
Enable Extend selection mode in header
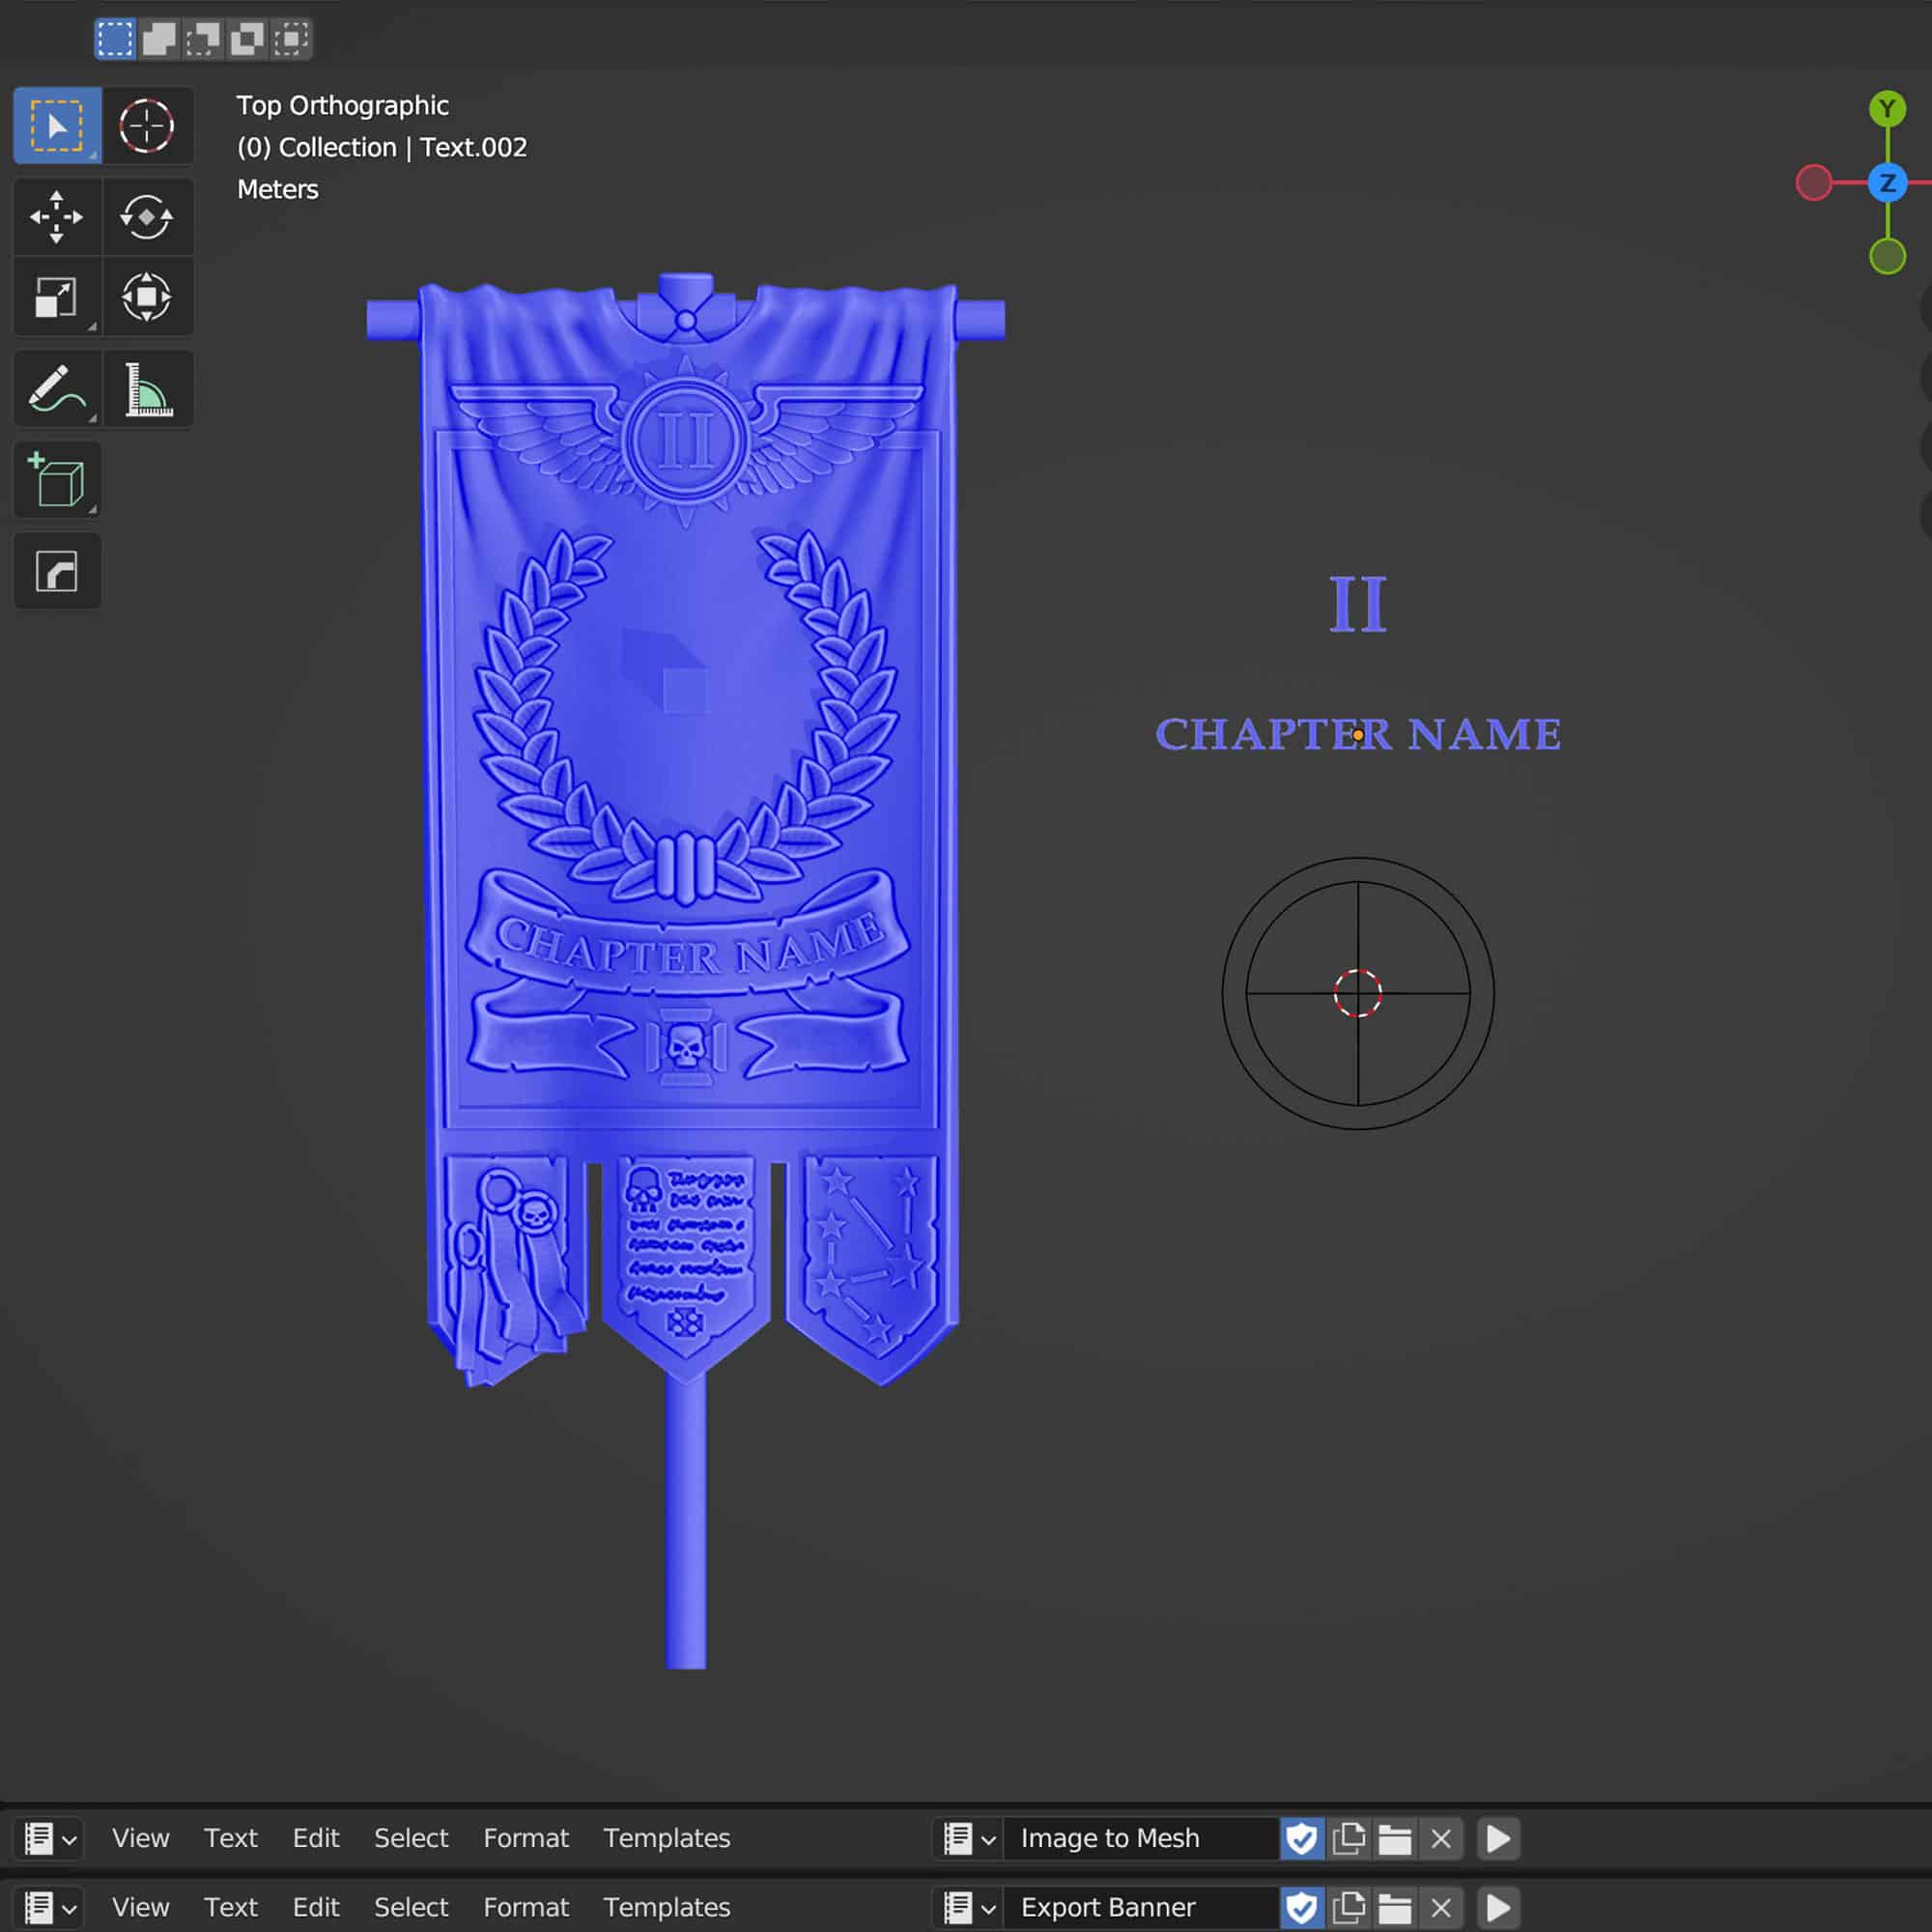[x=159, y=39]
